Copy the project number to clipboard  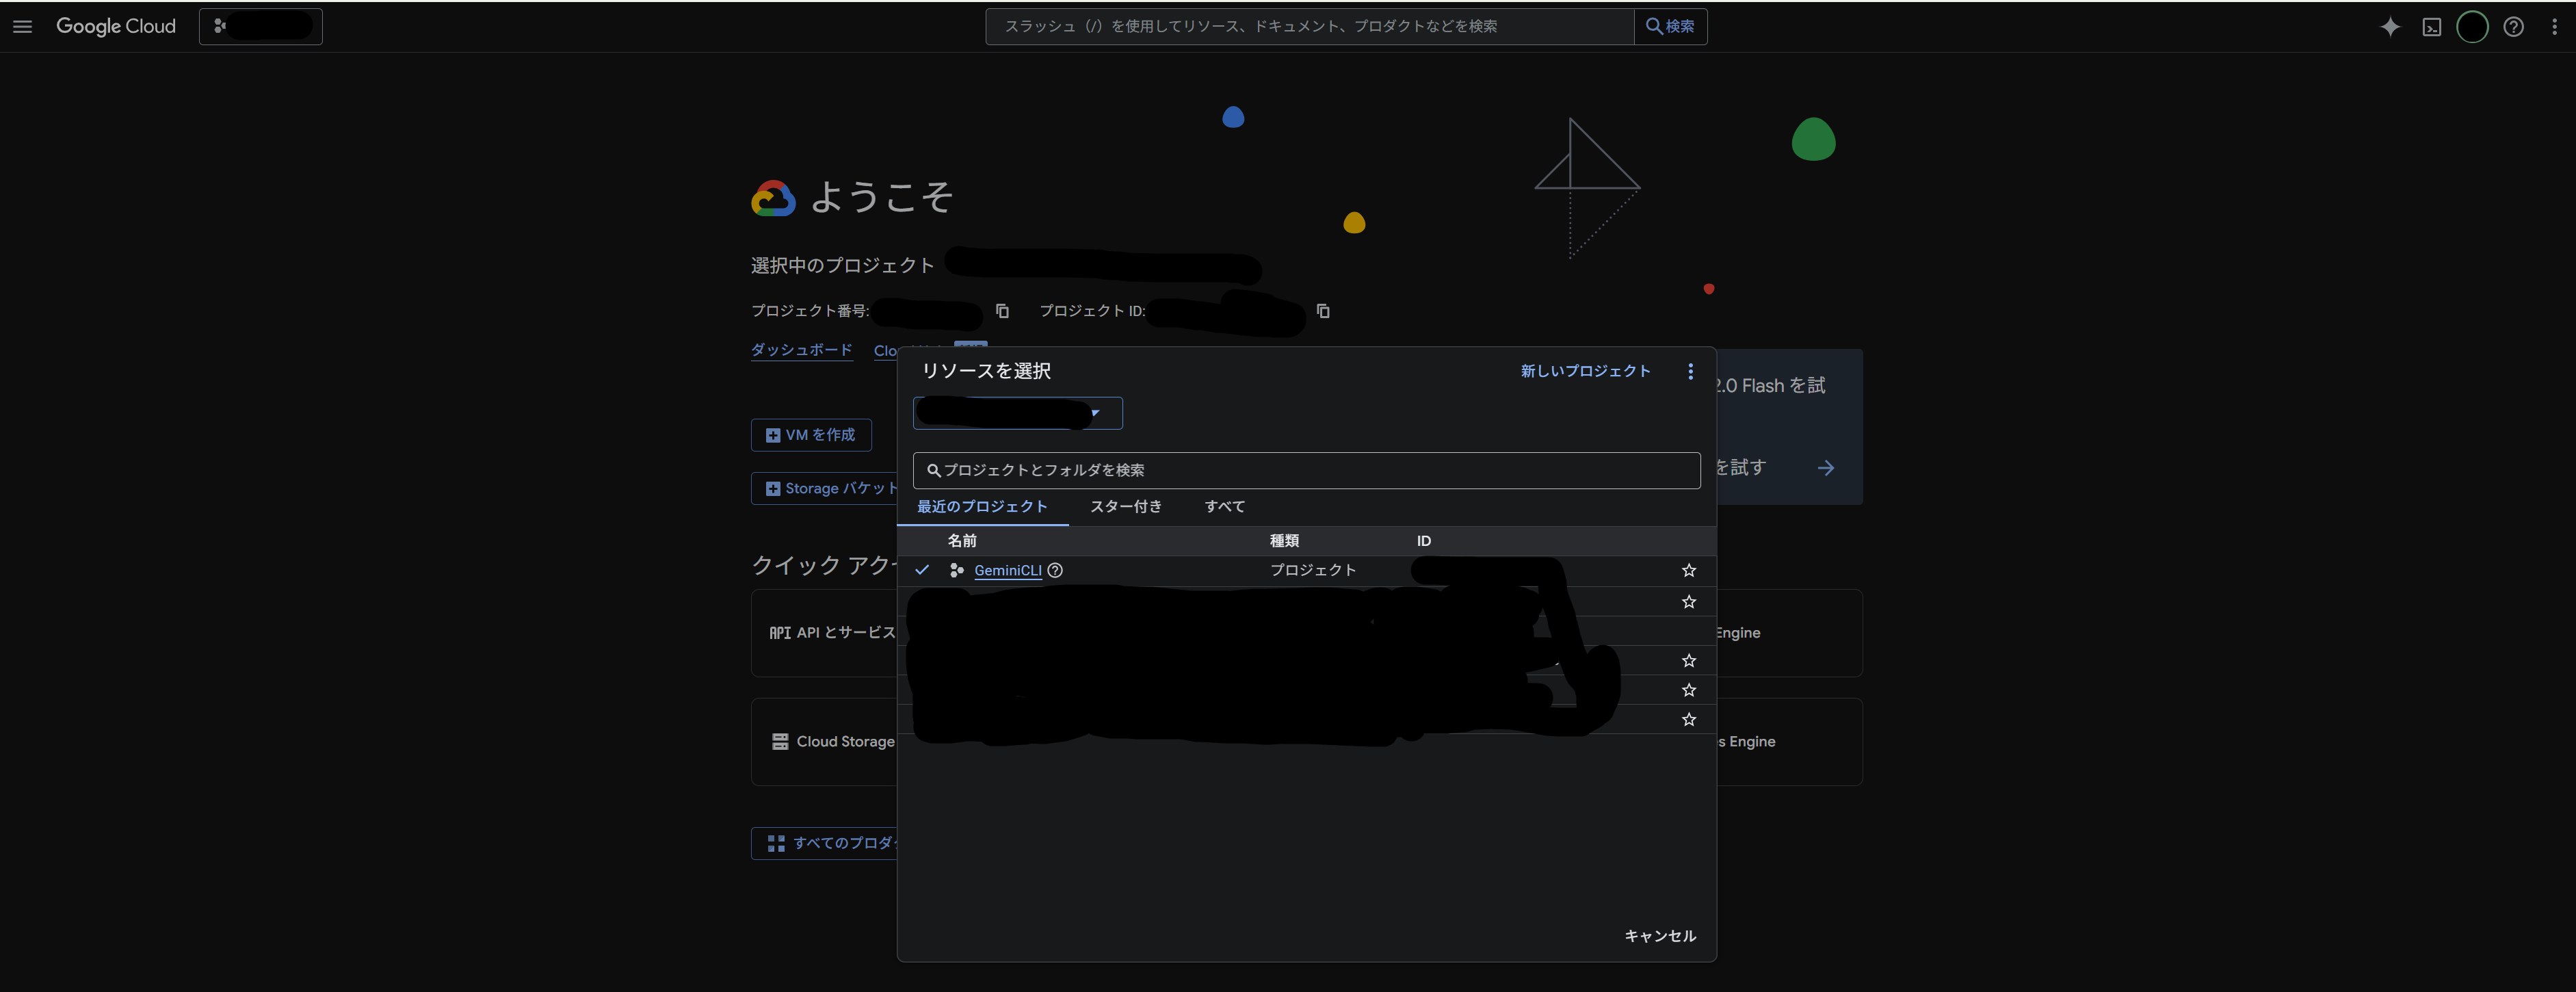(x=1002, y=311)
